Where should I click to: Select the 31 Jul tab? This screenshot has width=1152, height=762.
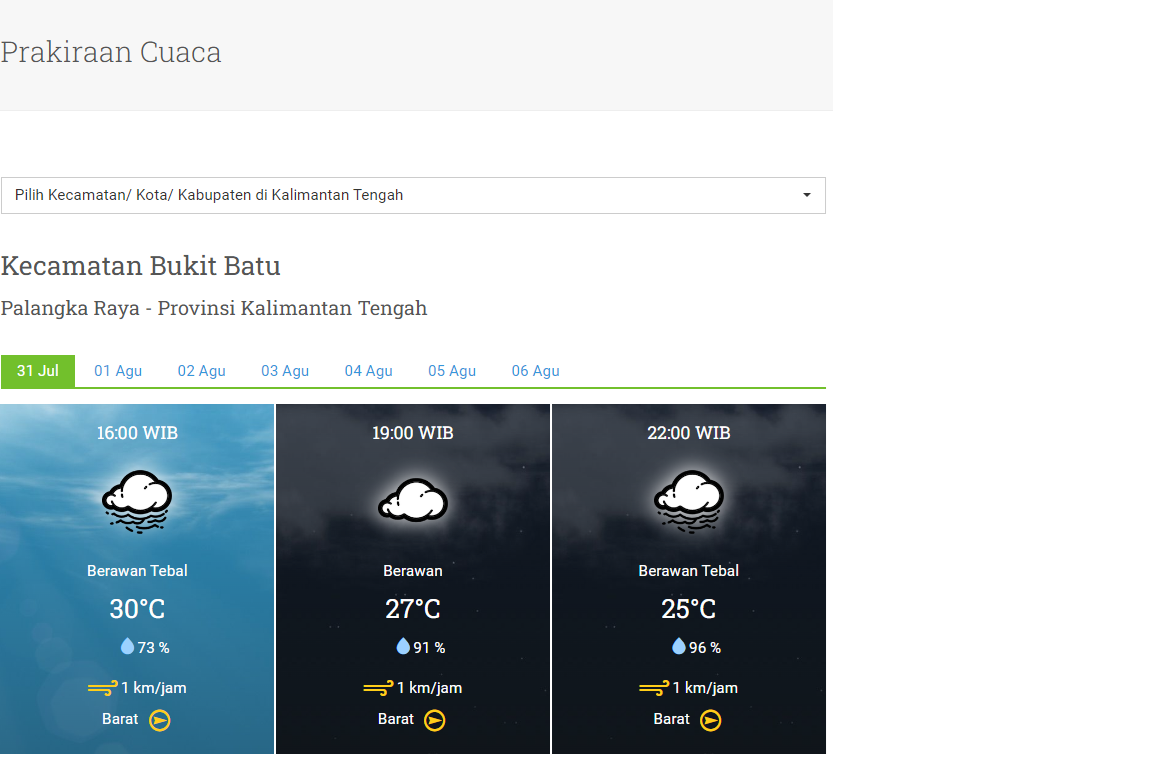37,371
